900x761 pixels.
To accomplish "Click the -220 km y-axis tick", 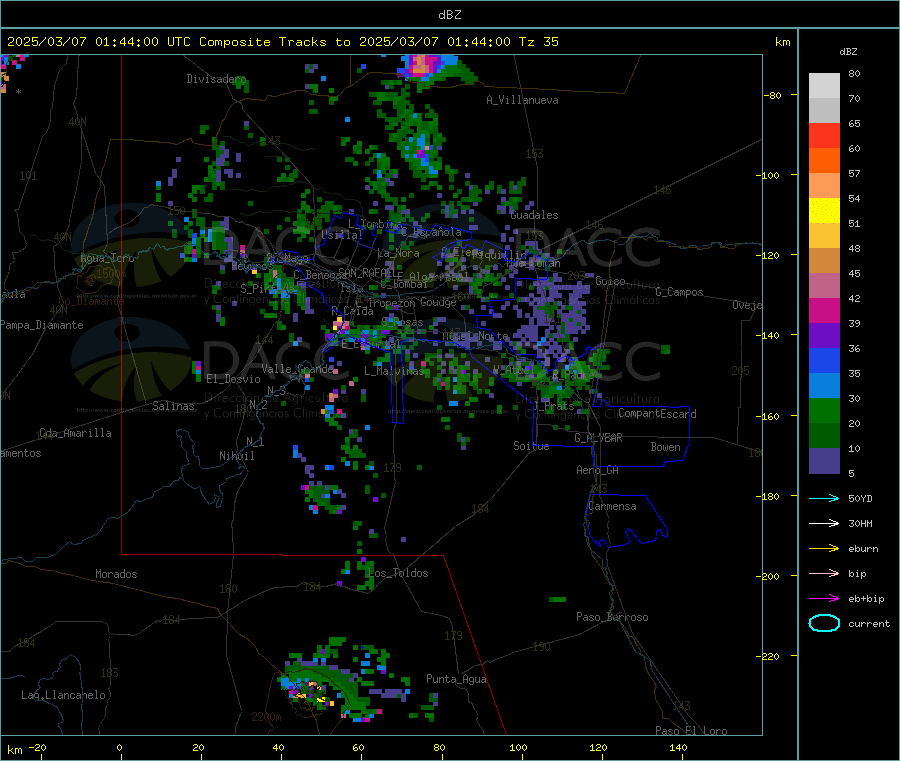I will [x=770, y=657].
